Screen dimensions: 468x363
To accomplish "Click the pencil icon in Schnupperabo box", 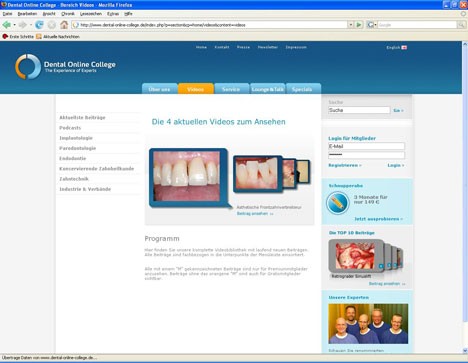I will click(x=337, y=203).
